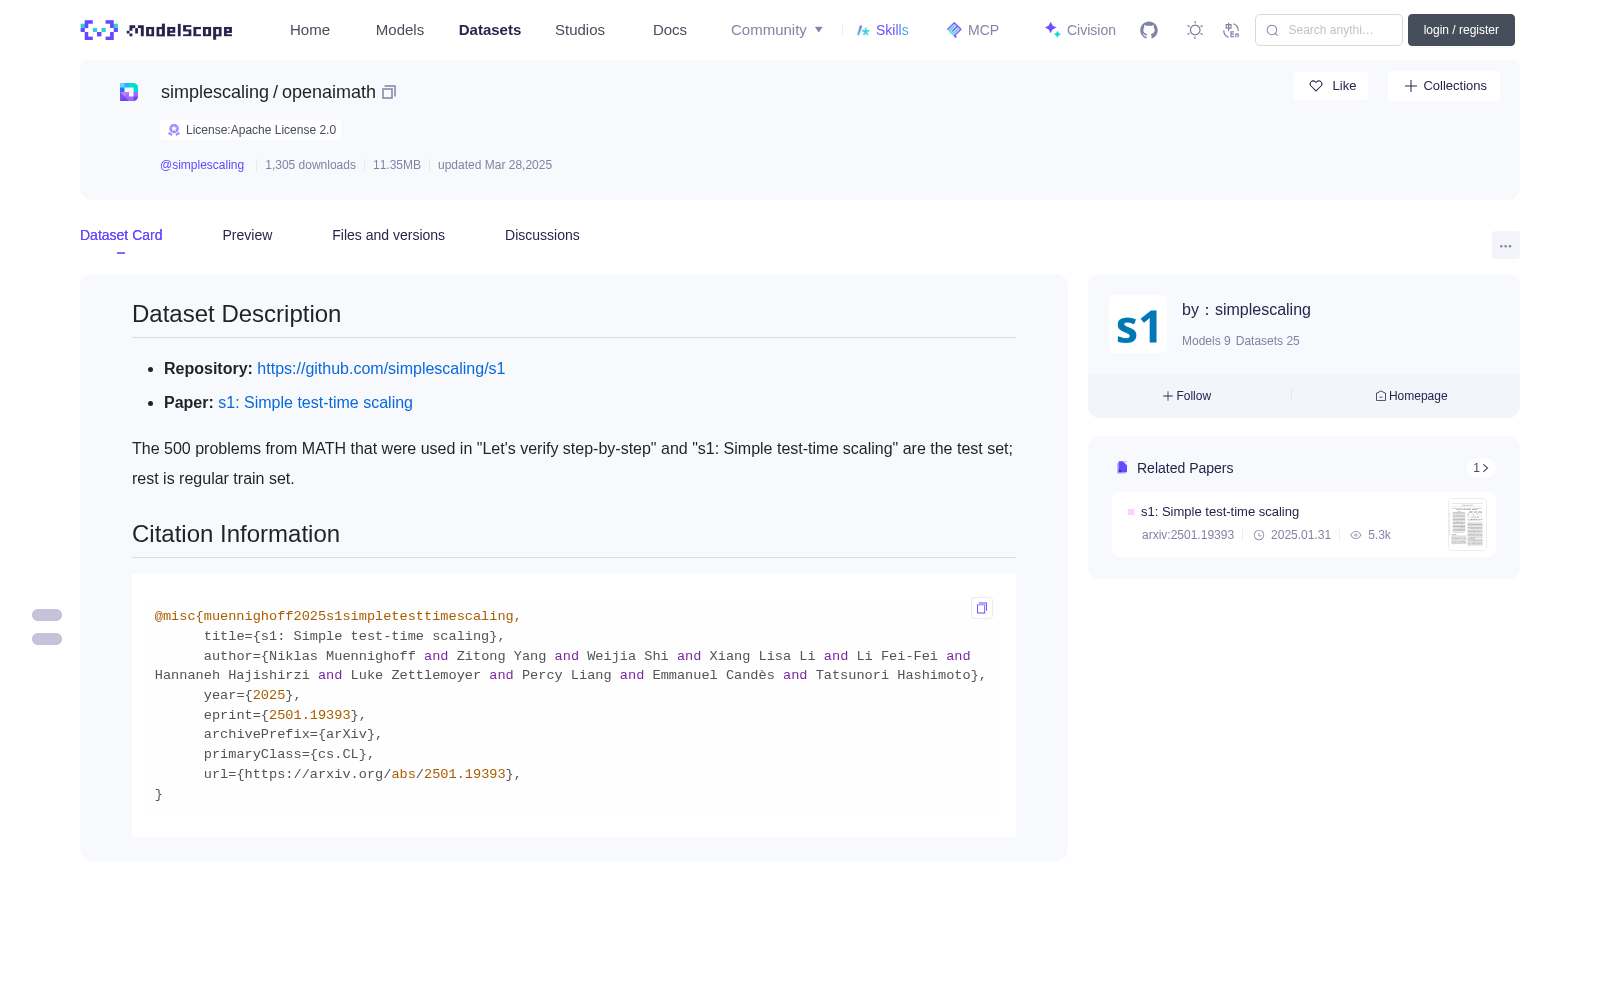This screenshot has width=1600, height=1000.
Task: Open simplescaling Homepage
Action: click(x=1411, y=396)
